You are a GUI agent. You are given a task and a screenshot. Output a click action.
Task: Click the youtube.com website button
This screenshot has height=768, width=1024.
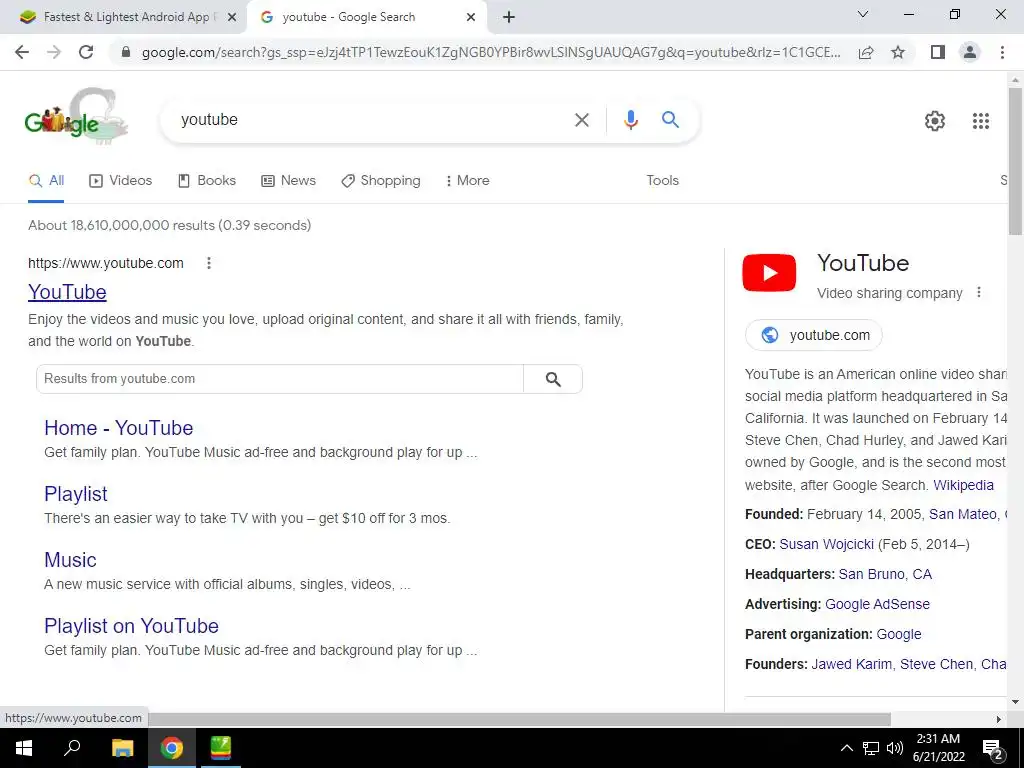point(814,335)
